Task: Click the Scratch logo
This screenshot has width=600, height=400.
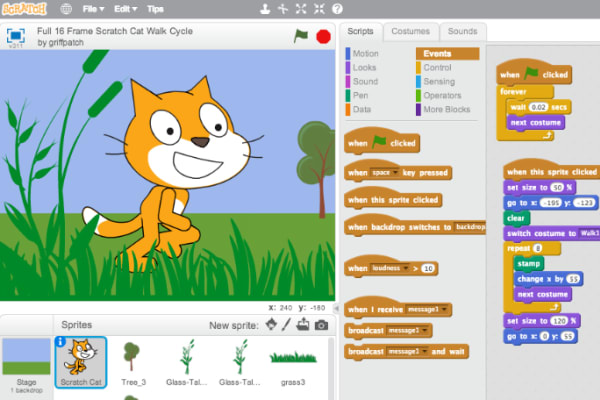Action: [x=24, y=8]
